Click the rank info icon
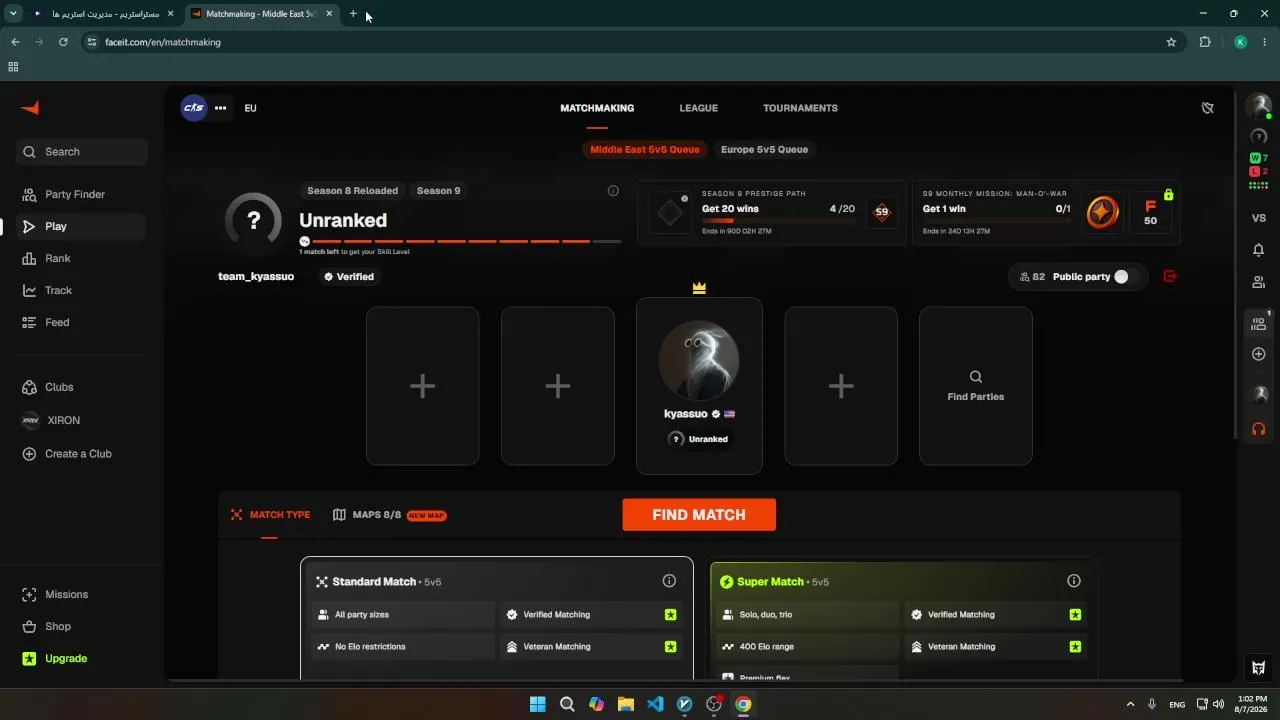This screenshot has height=720, width=1280. click(x=613, y=190)
